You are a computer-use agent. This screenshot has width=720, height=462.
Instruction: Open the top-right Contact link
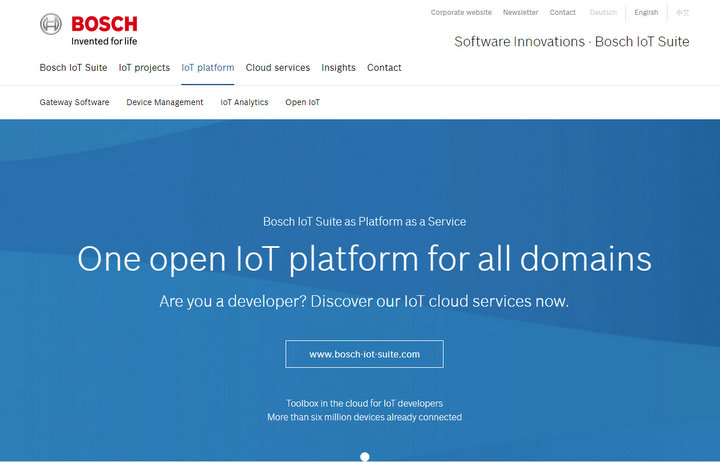pyautogui.click(x=562, y=12)
